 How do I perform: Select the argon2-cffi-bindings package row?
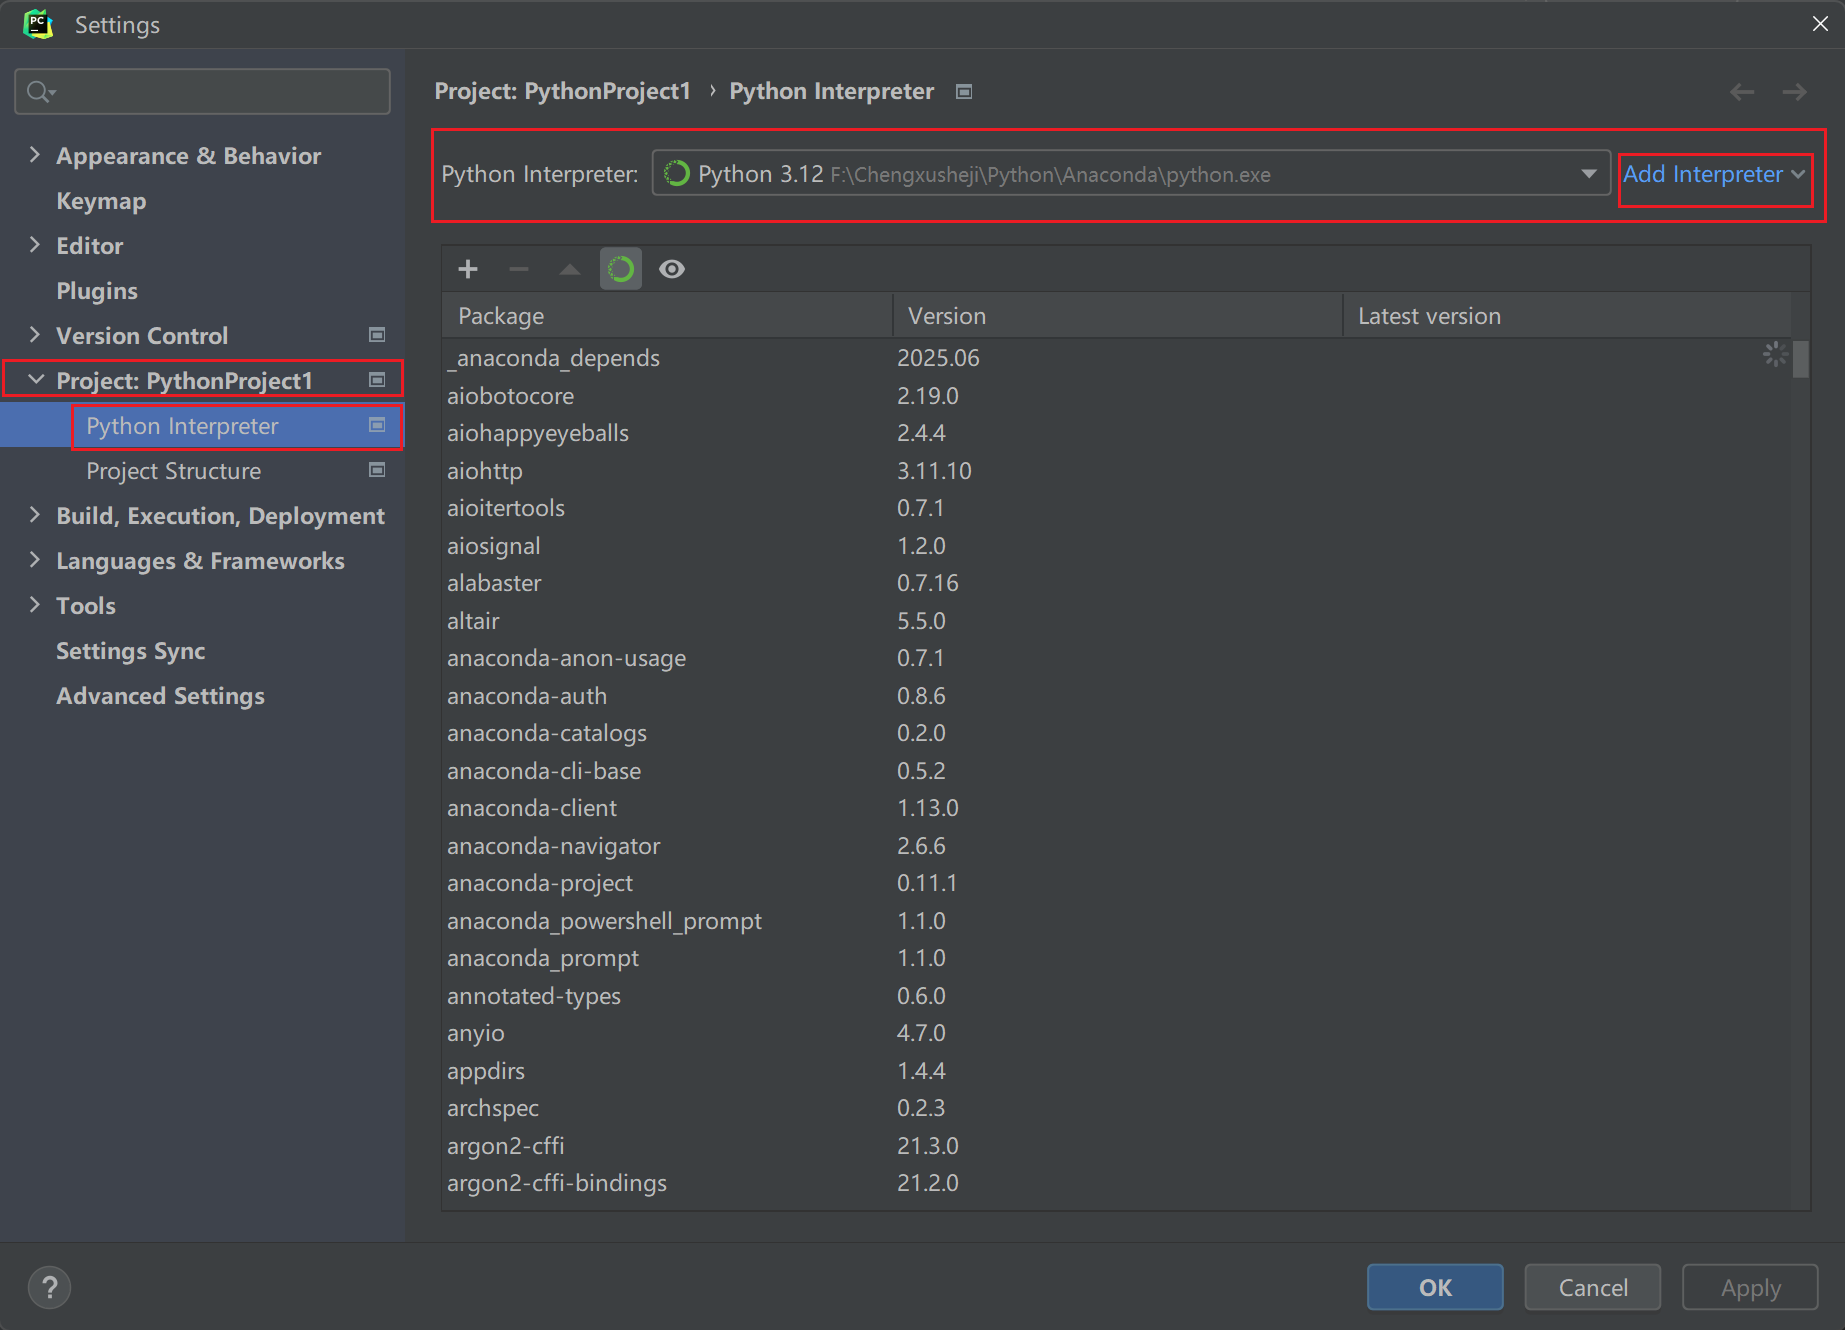(x=1117, y=1183)
